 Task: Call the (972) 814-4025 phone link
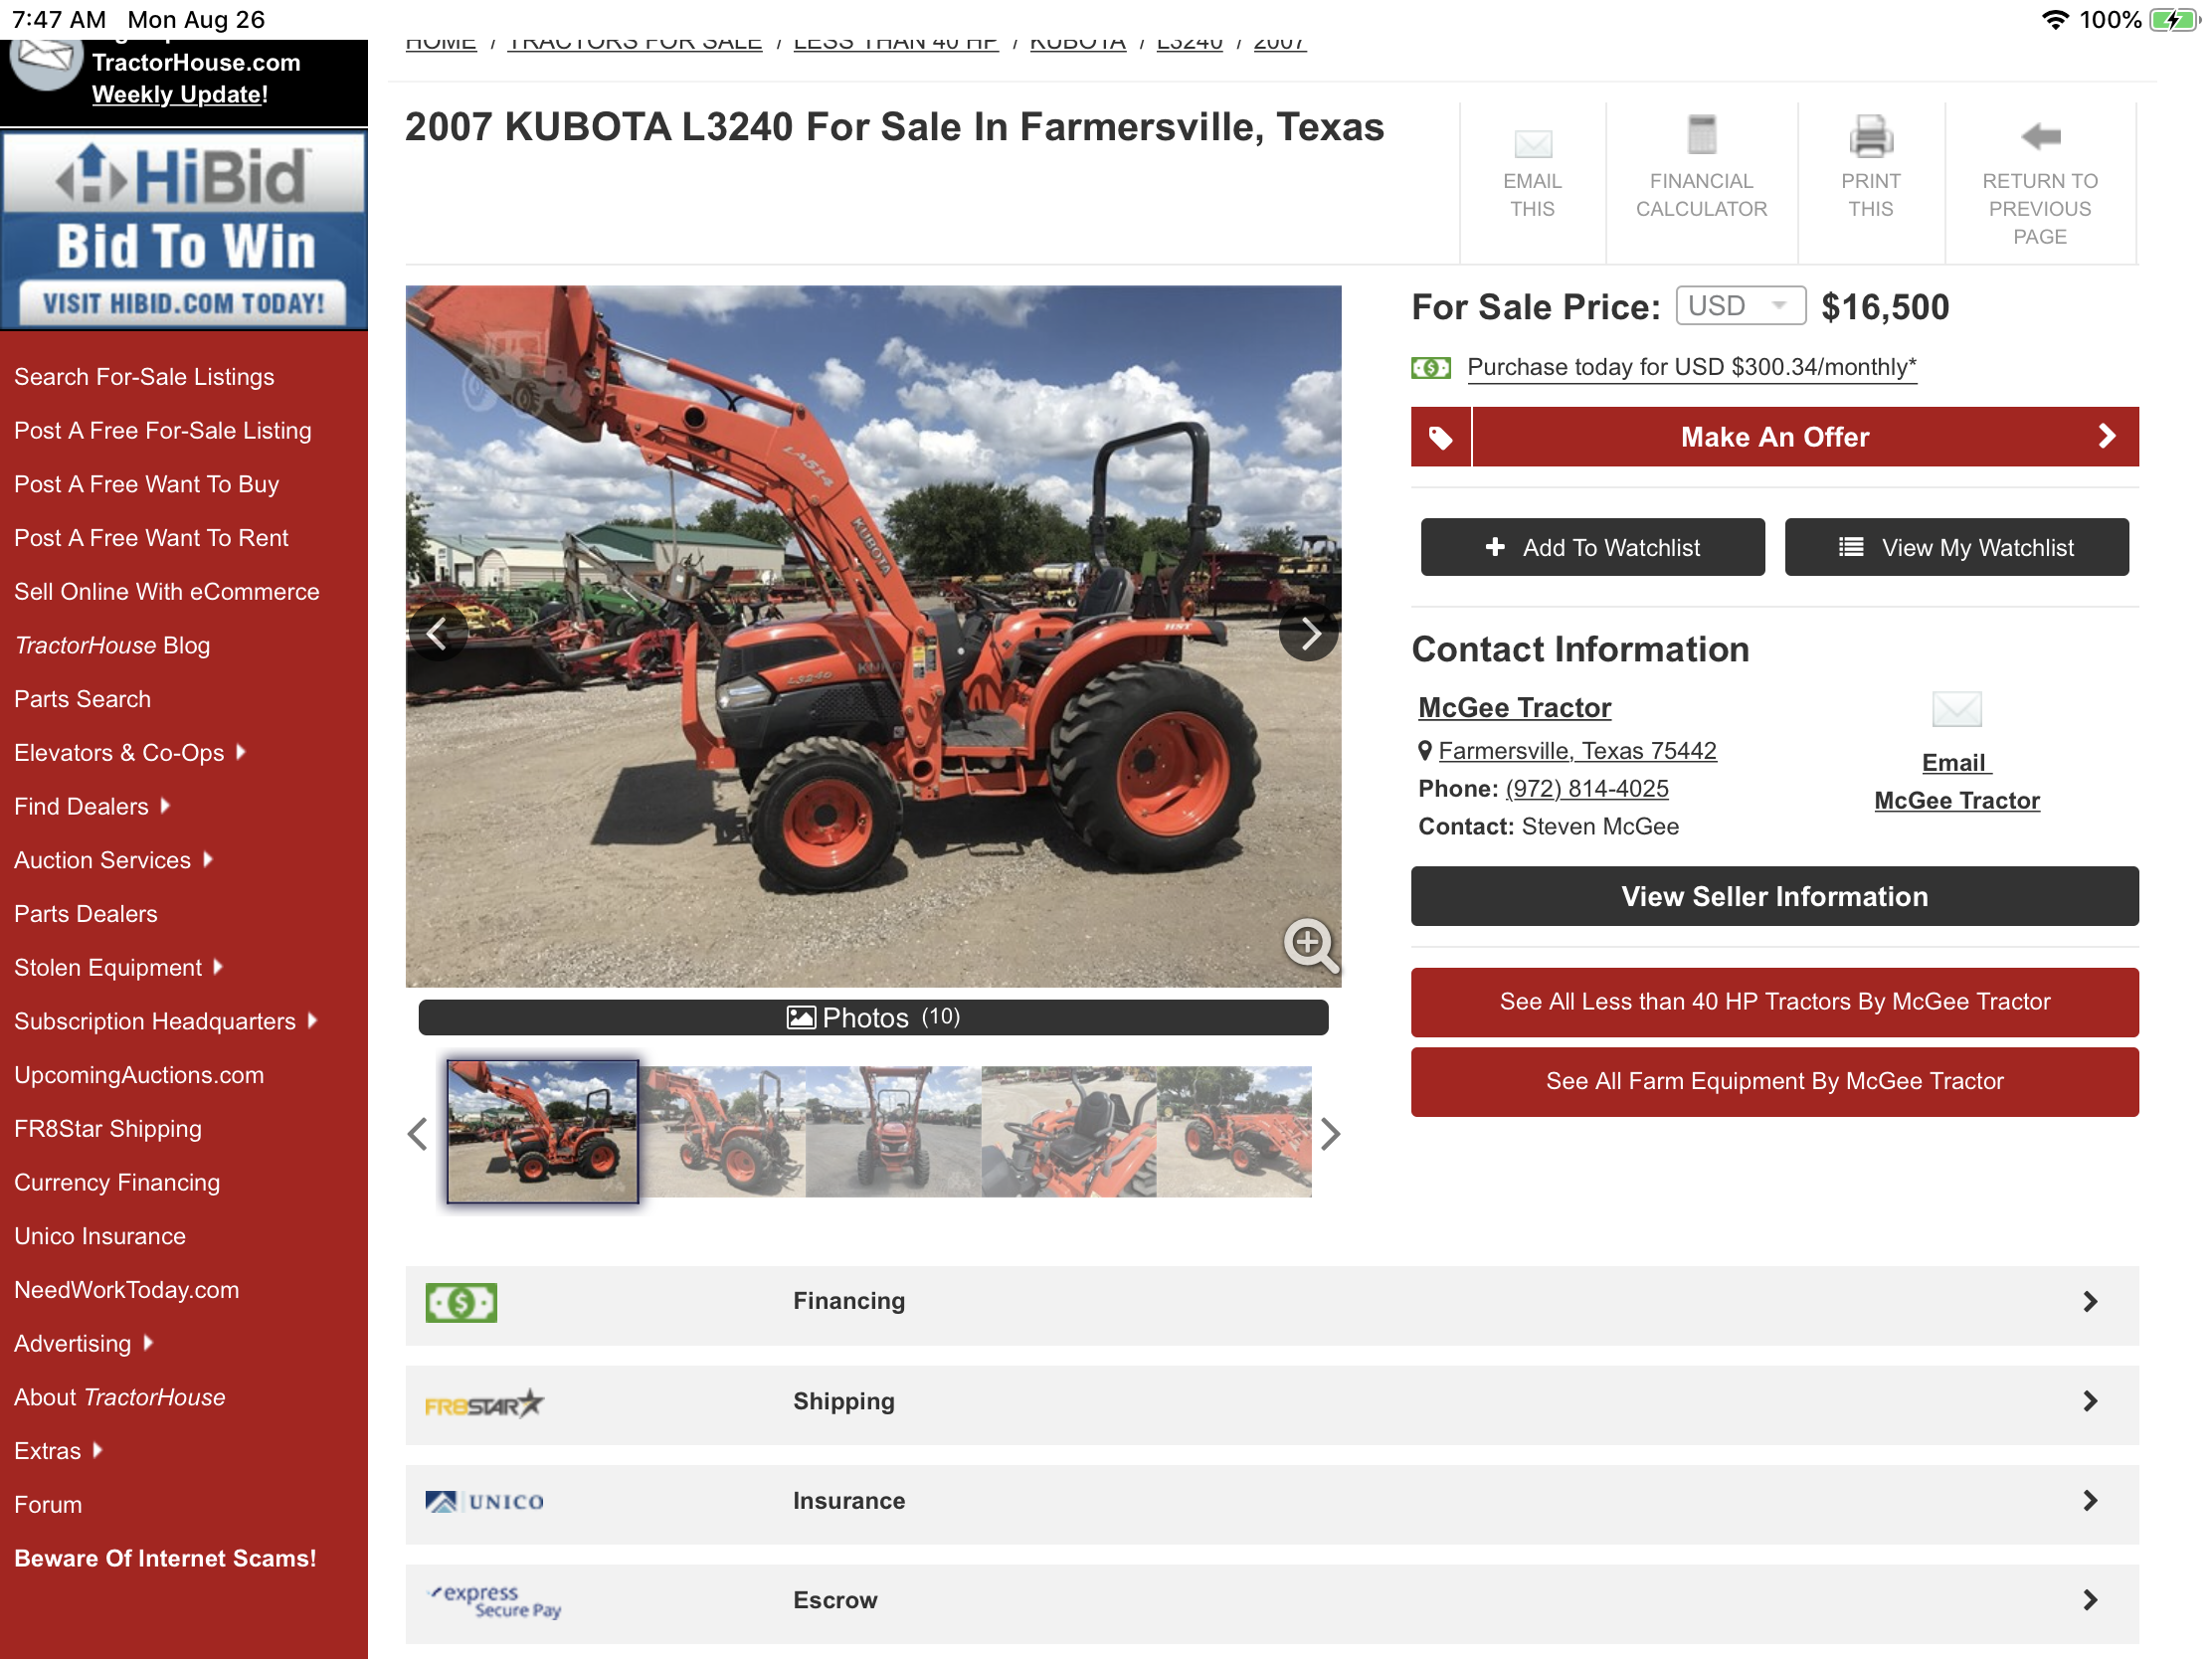pos(1586,789)
